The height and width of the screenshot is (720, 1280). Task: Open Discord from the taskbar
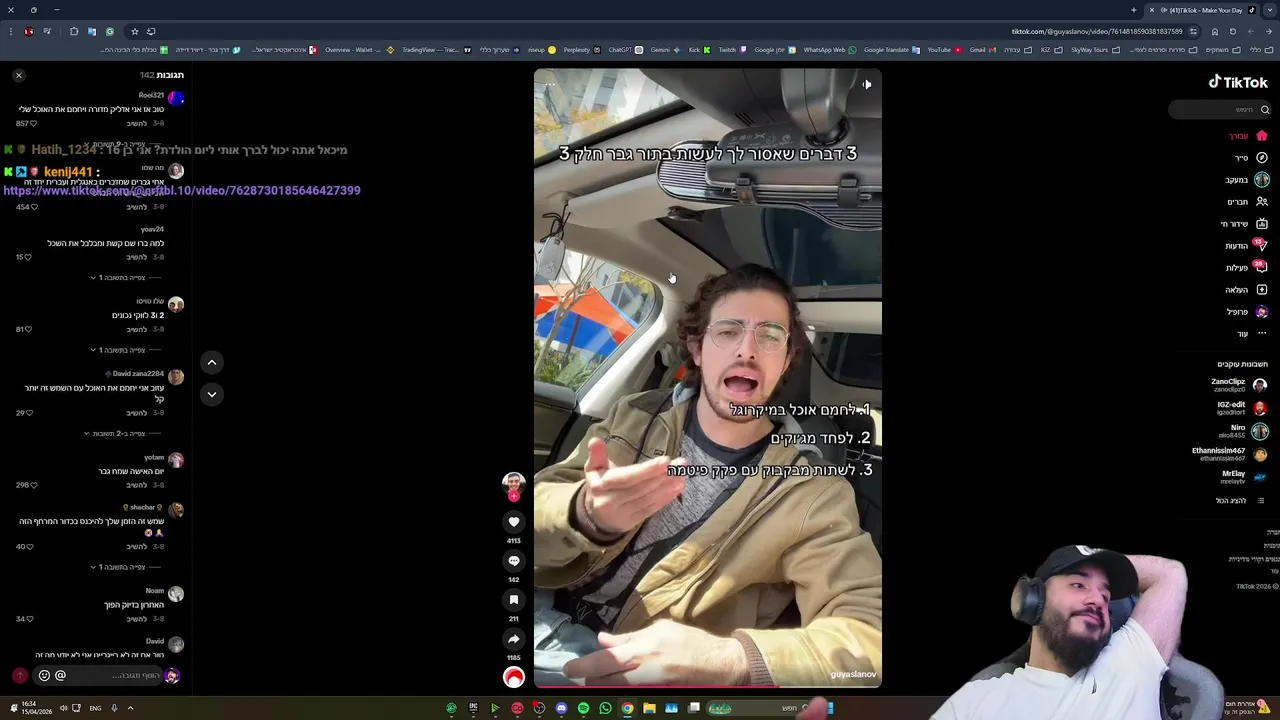pyautogui.click(x=561, y=708)
